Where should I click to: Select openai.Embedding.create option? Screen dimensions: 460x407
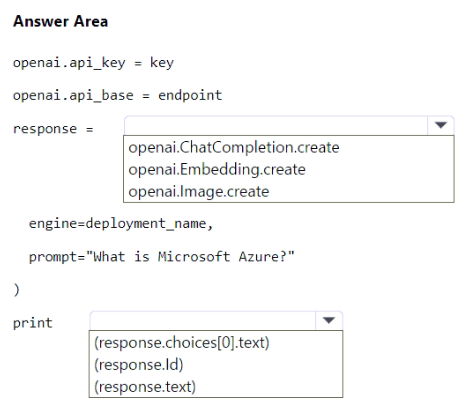pyautogui.click(x=217, y=169)
